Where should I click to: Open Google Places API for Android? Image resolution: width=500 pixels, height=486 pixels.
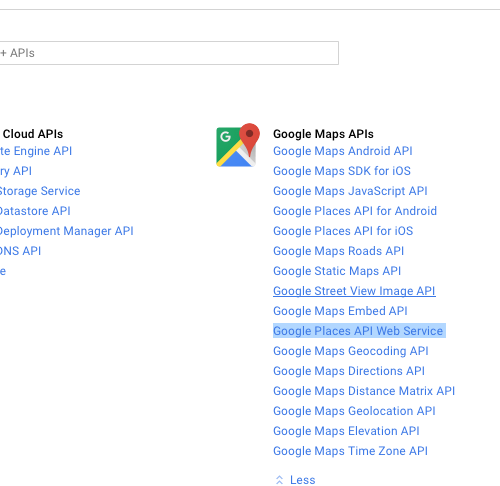(355, 211)
